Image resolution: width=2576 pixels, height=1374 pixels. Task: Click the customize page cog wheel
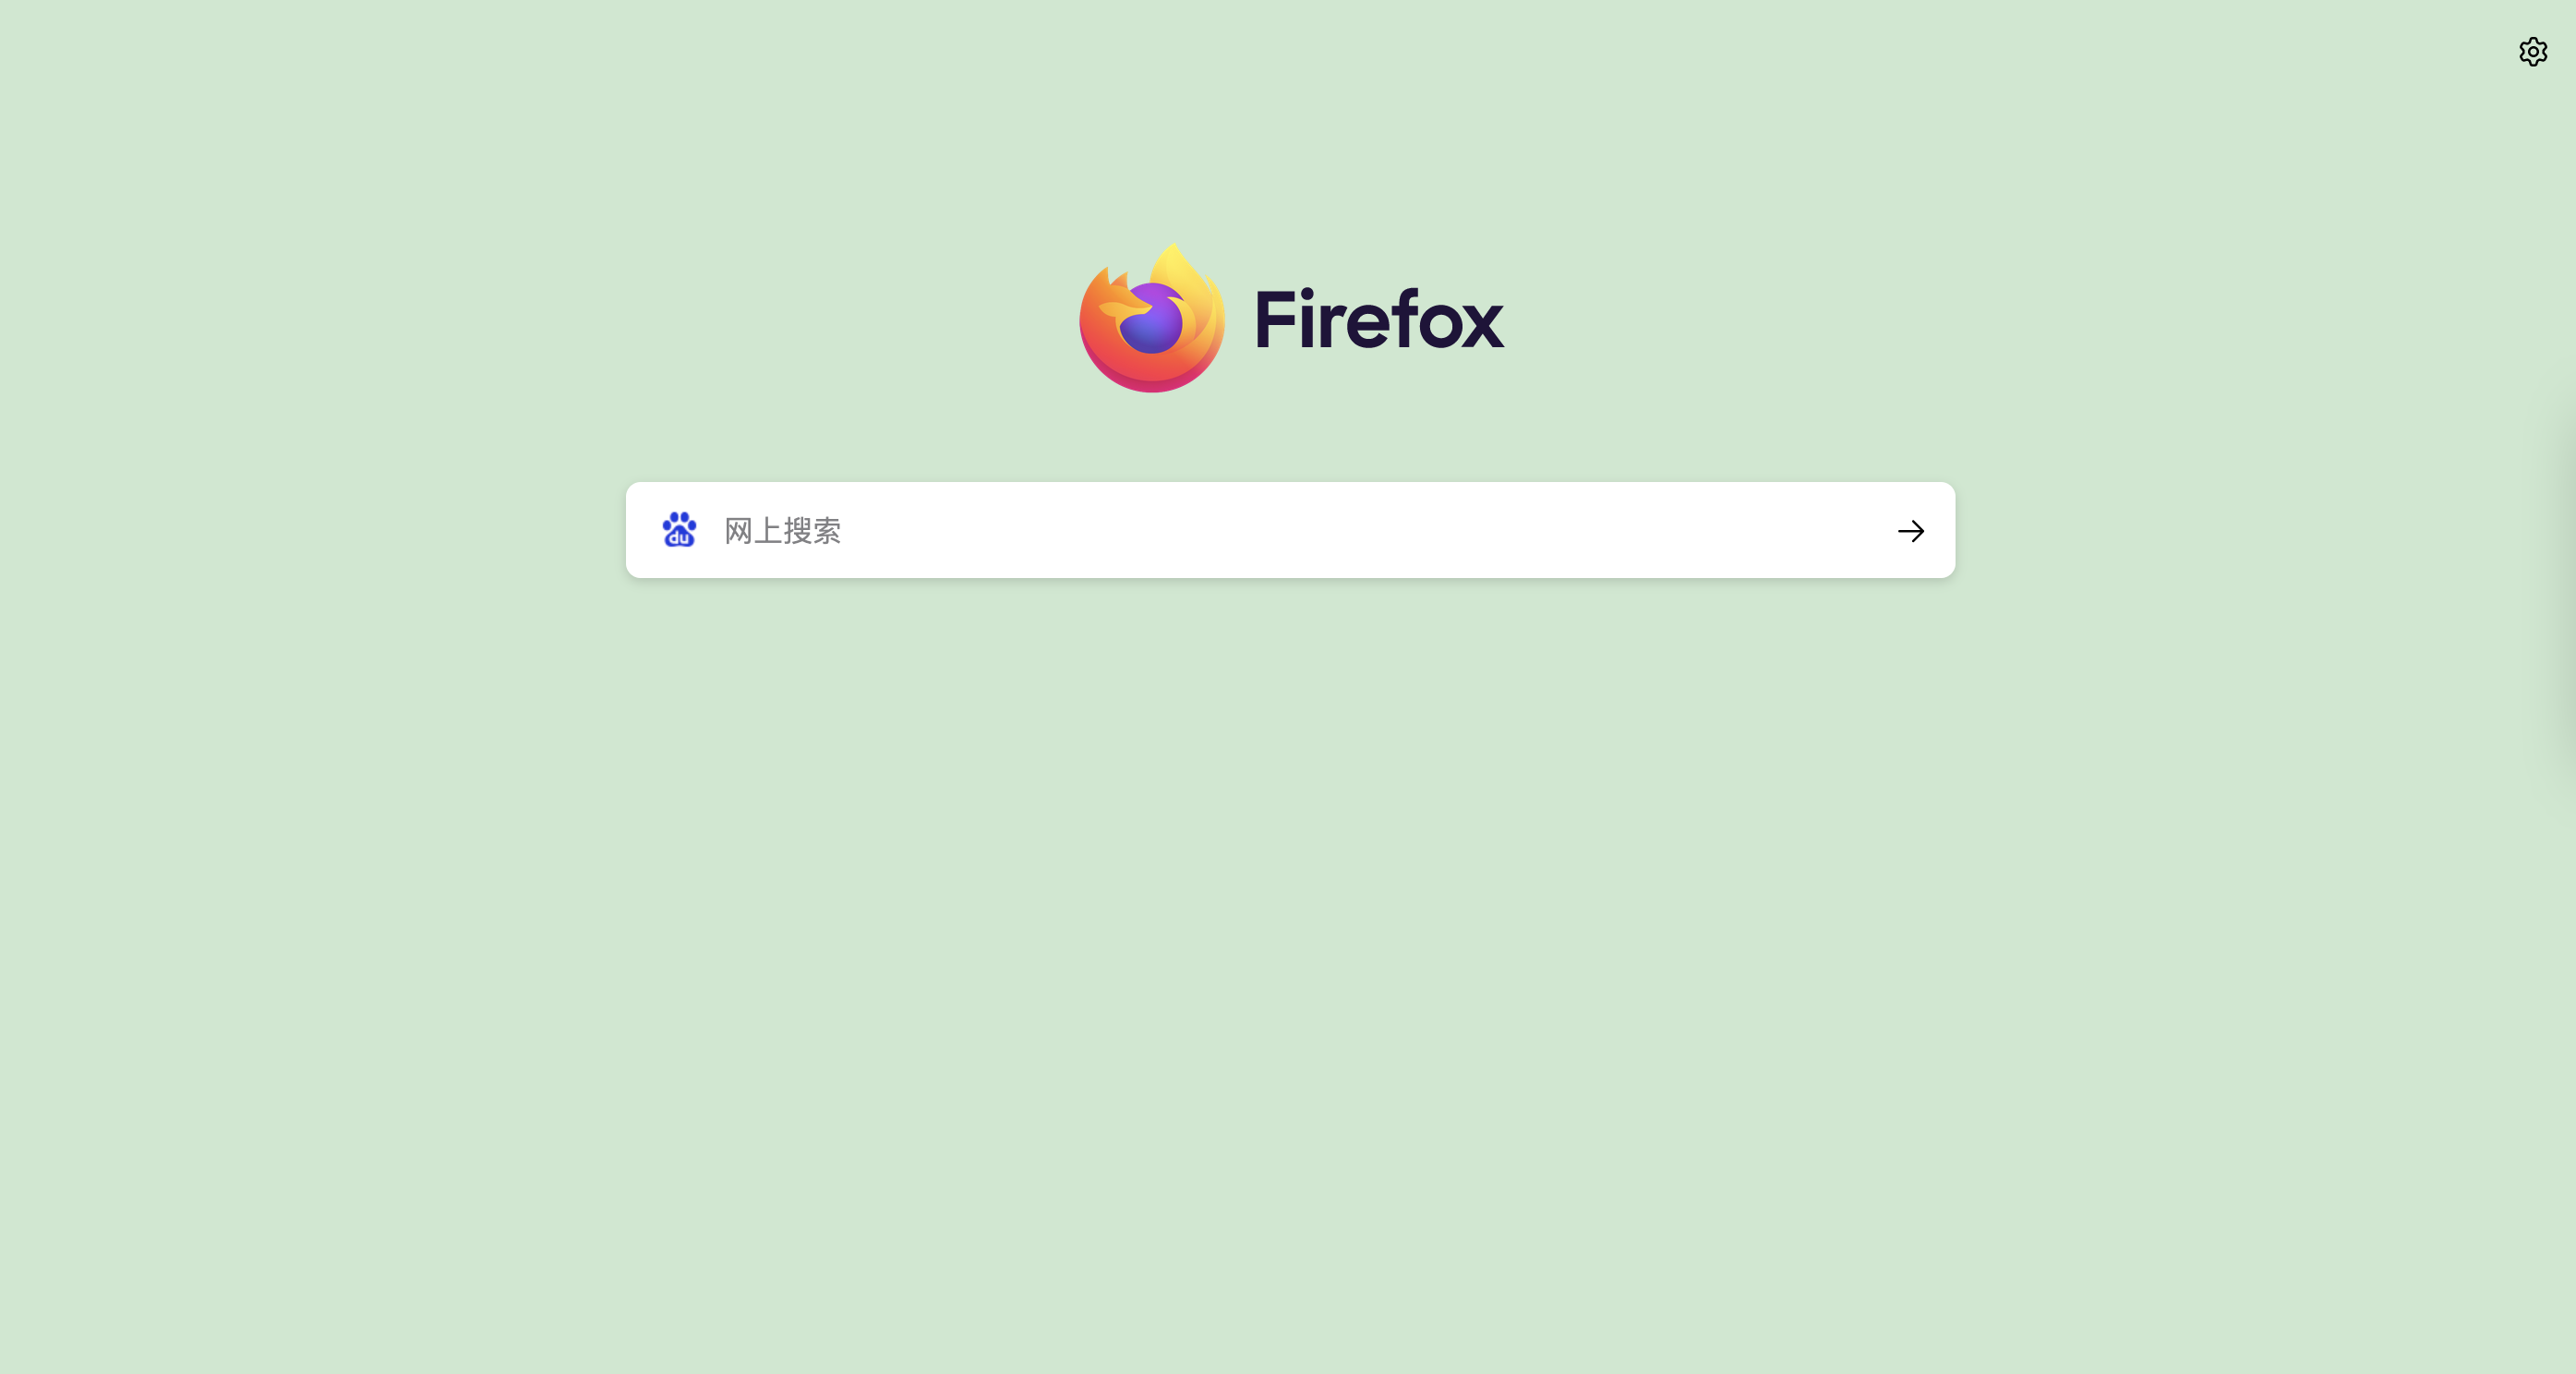pos(2532,51)
